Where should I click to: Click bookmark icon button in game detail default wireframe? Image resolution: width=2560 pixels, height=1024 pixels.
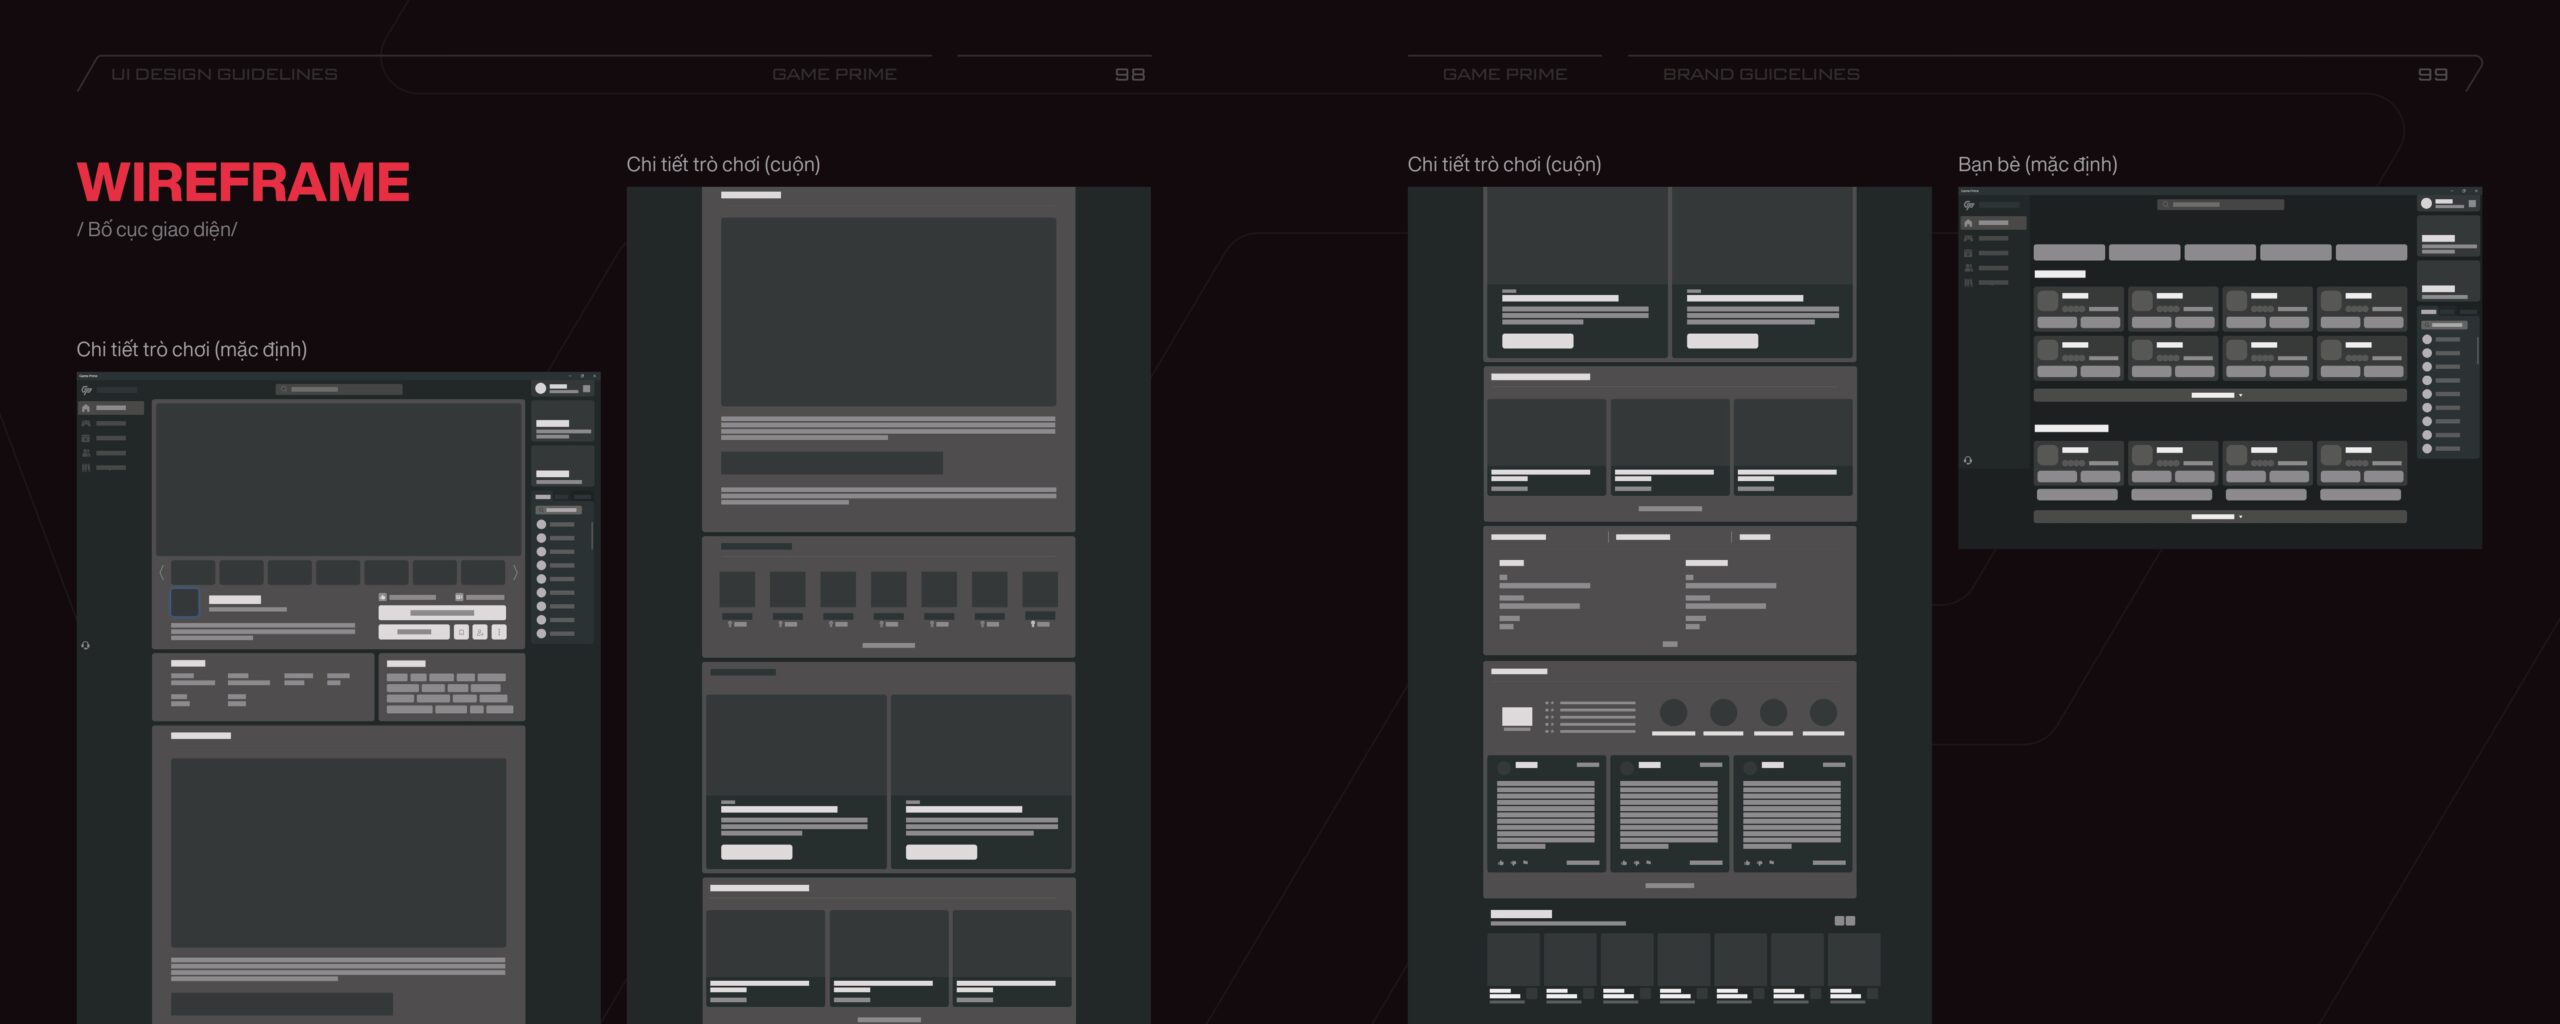coord(461,632)
